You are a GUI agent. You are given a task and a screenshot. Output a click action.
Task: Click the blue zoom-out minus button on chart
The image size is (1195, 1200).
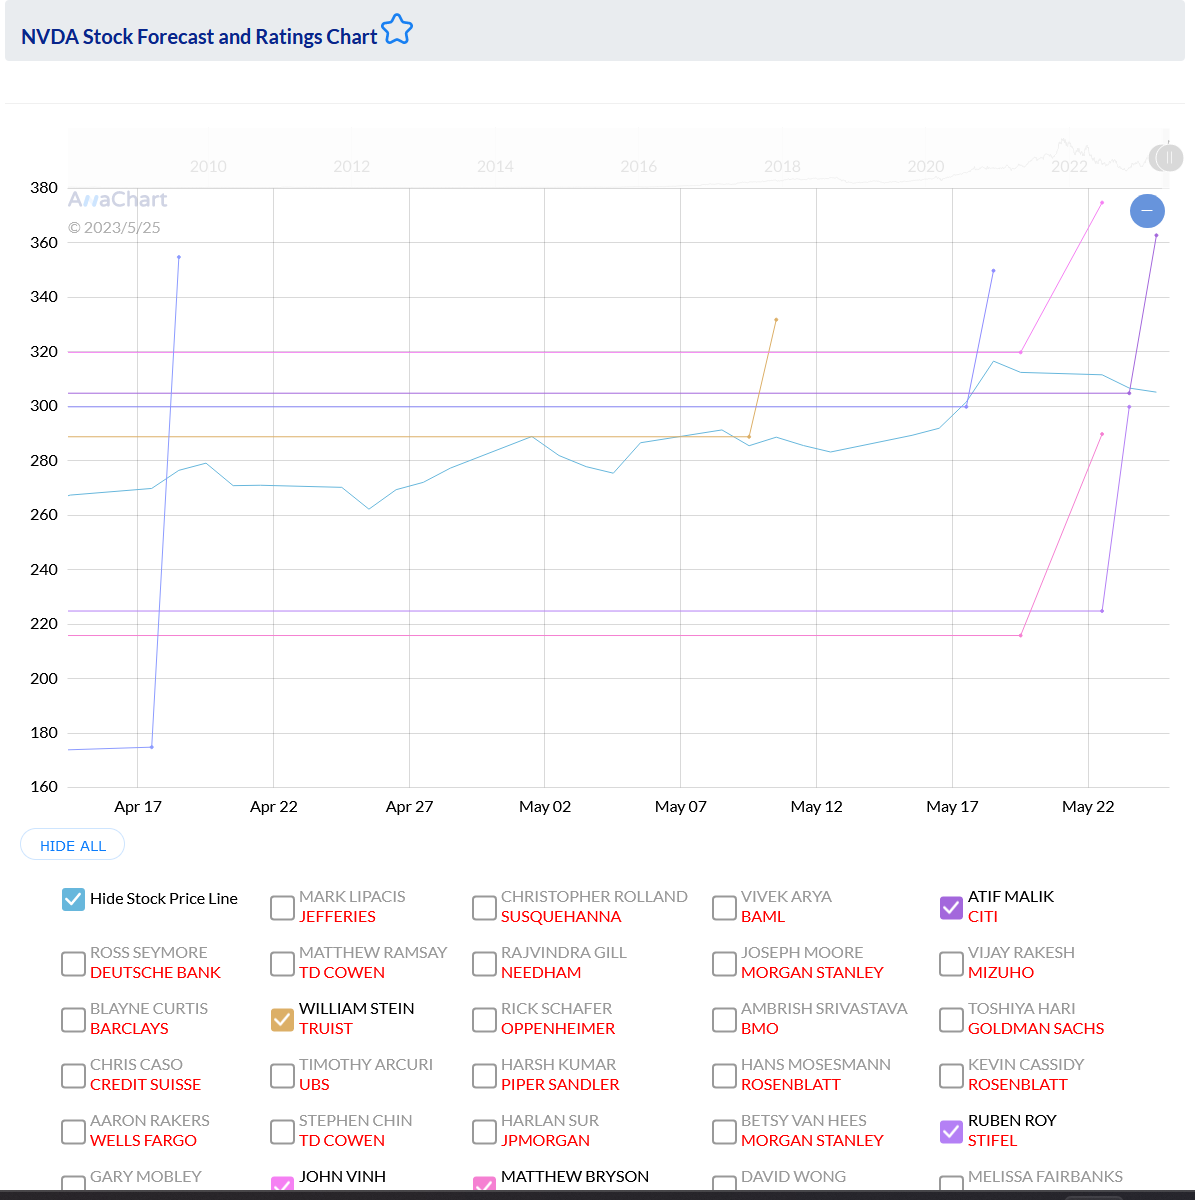pos(1147,211)
